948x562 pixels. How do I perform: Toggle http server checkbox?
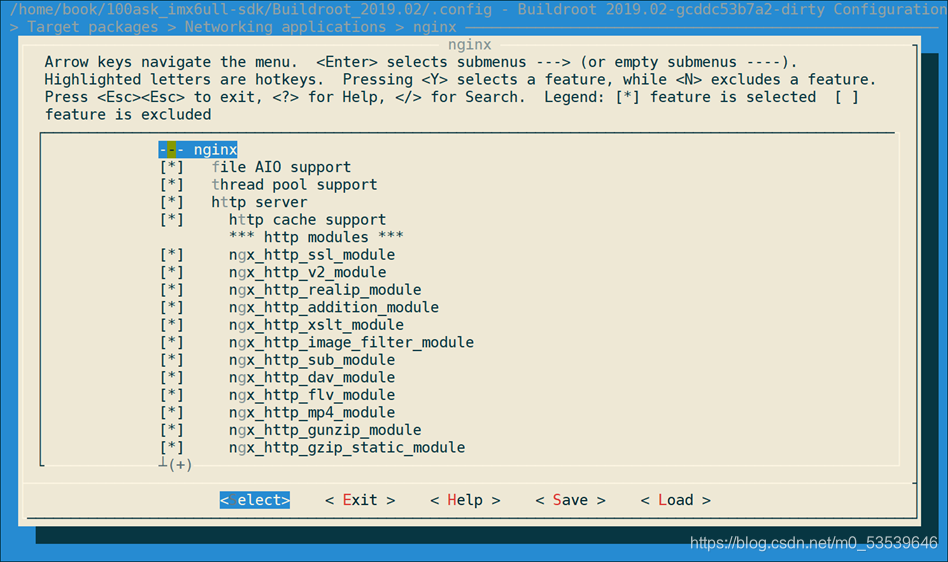172,202
